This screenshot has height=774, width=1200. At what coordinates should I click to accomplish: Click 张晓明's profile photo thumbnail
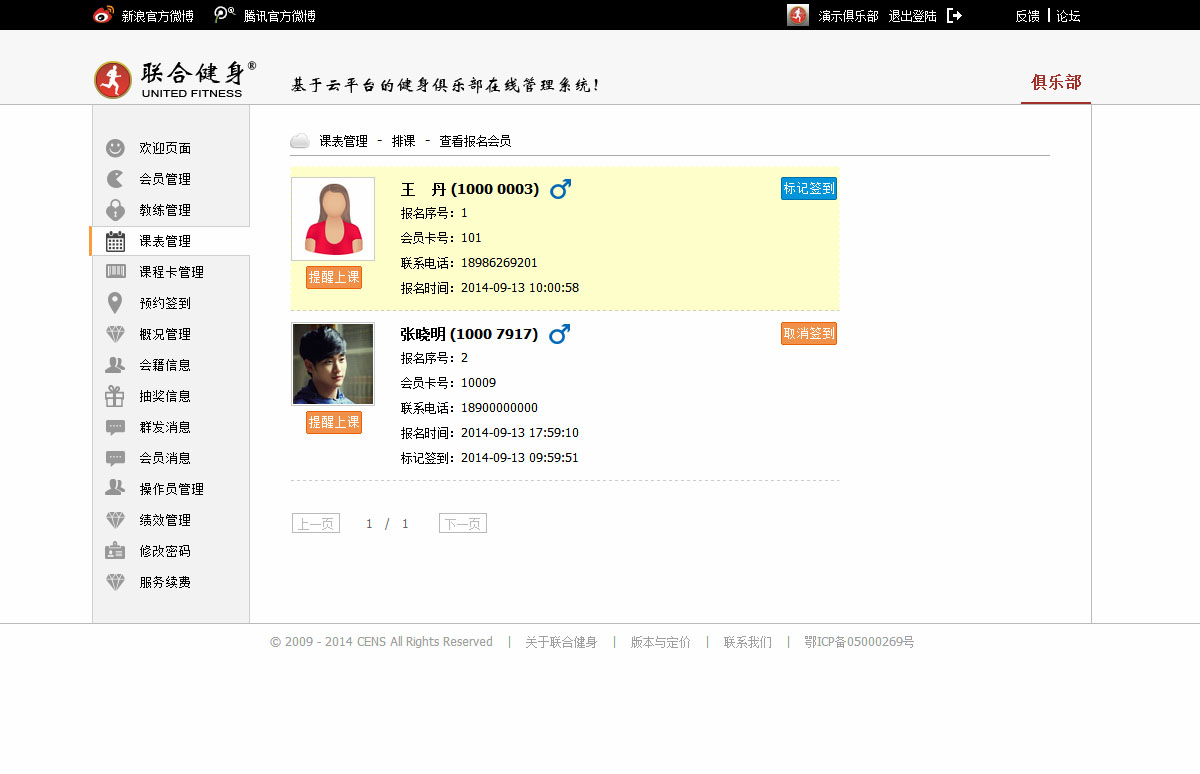point(333,363)
